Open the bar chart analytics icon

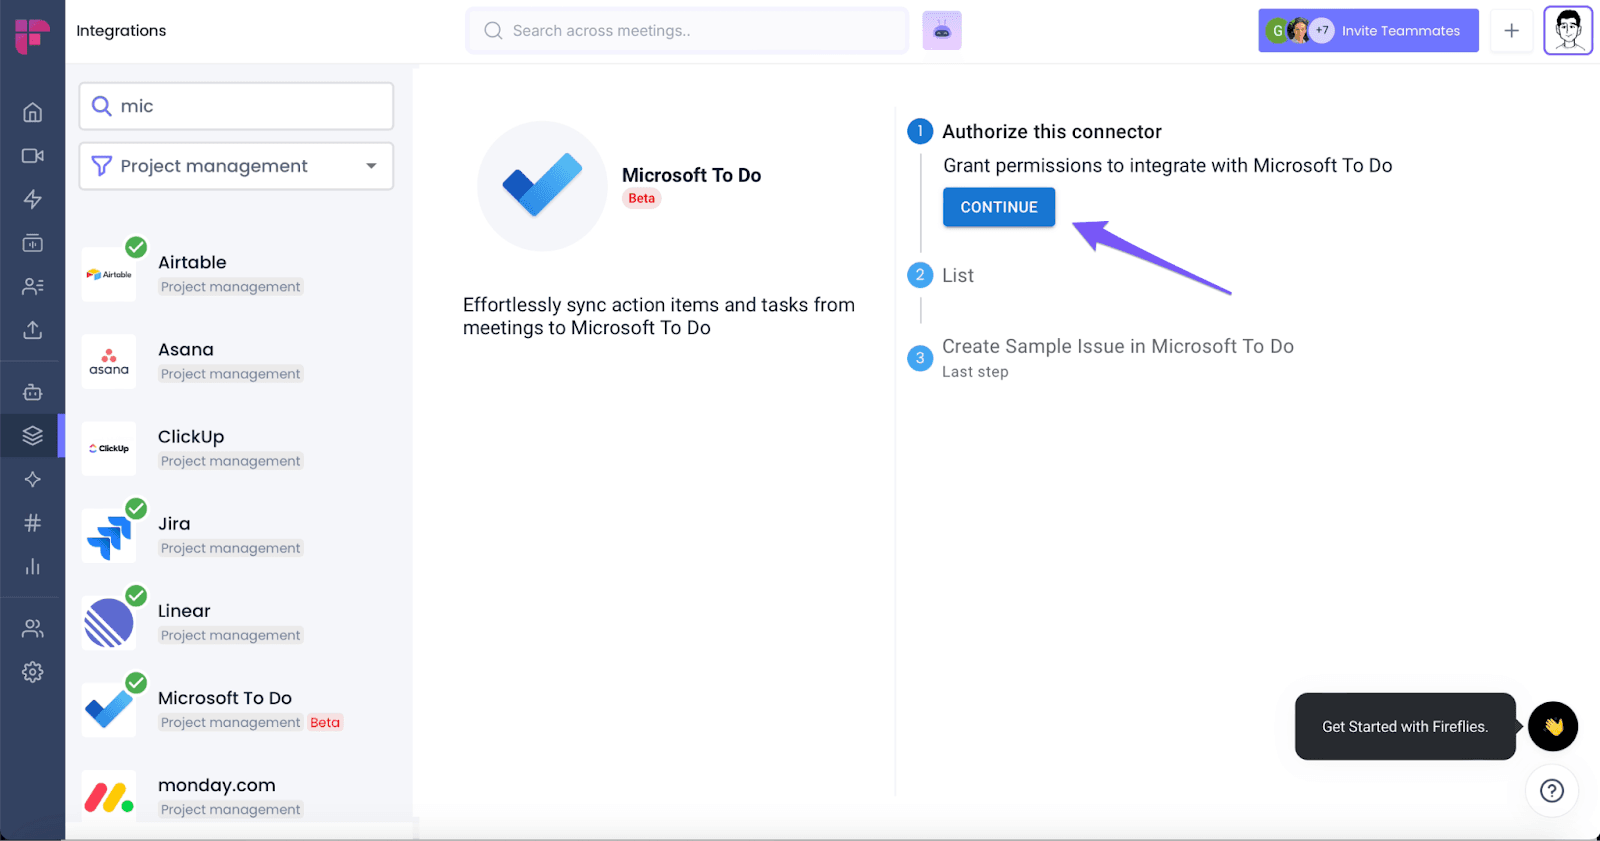(x=33, y=566)
